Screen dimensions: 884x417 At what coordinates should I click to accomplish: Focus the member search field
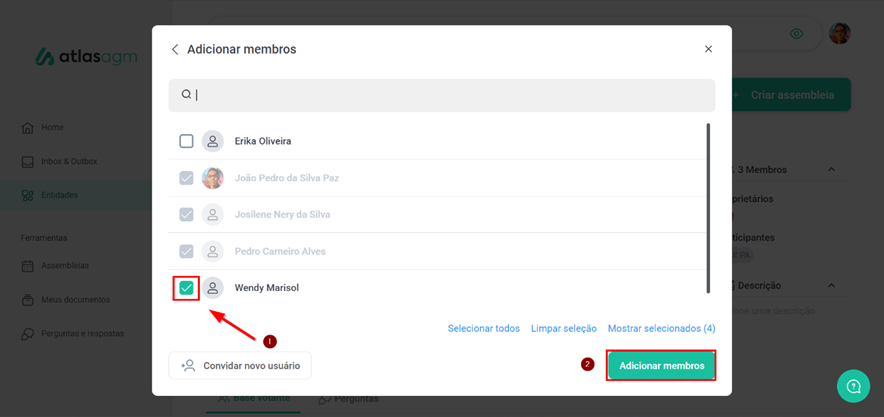450,95
